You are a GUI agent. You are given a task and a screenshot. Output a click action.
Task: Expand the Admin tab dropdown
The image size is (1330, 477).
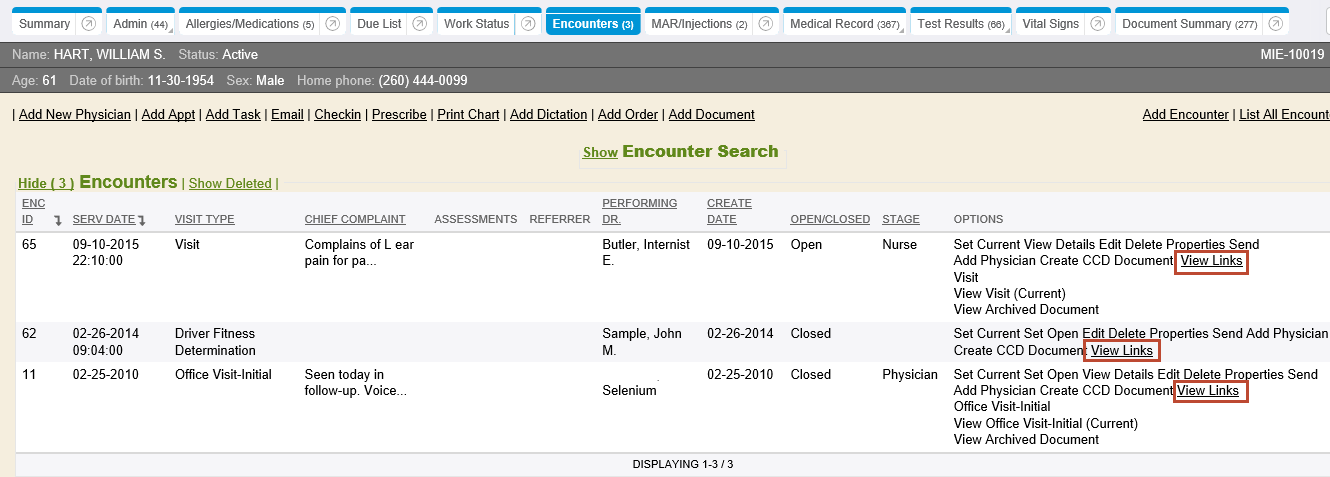point(142,24)
